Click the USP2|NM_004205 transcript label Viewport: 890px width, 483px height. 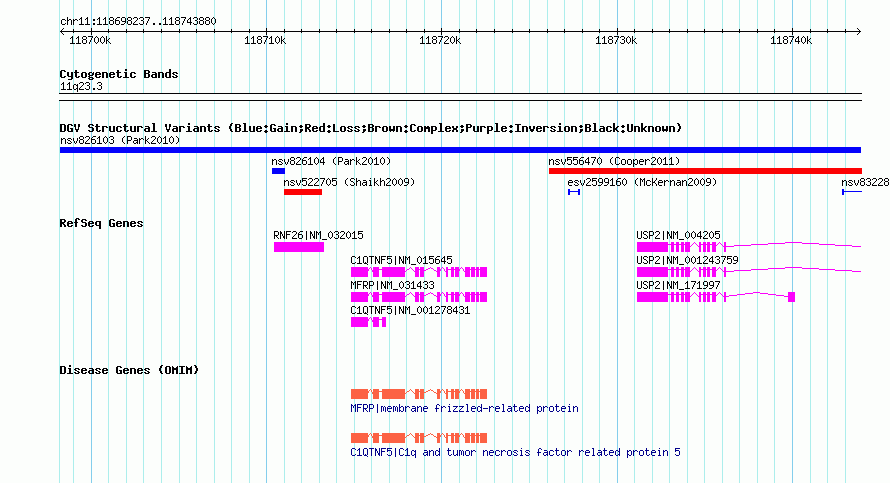678,236
